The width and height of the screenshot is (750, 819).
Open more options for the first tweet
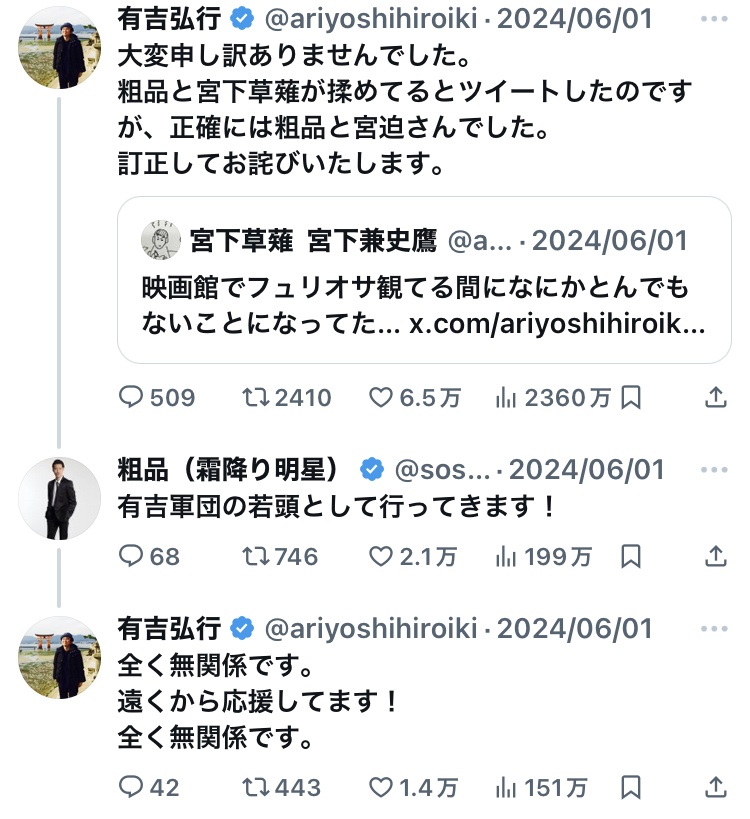[715, 18]
